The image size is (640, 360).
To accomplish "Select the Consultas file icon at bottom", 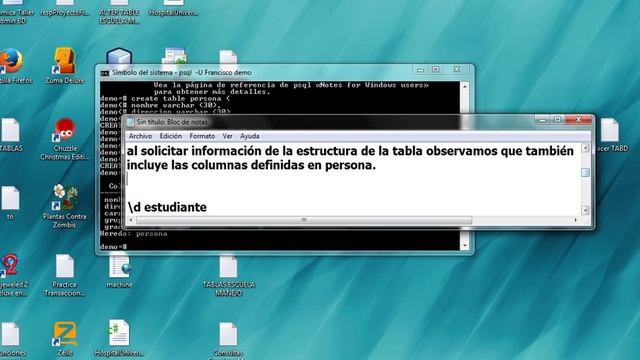I will click(228, 334).
